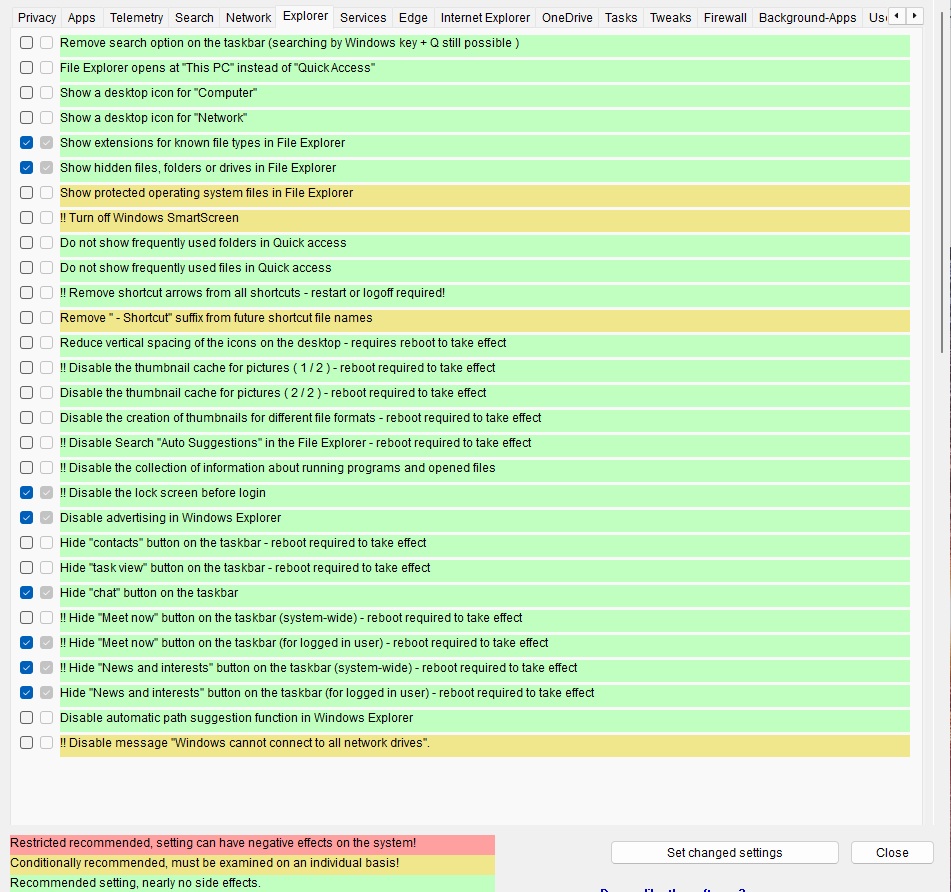Open the Telemetry tab
951x892 pixels.
136,17
